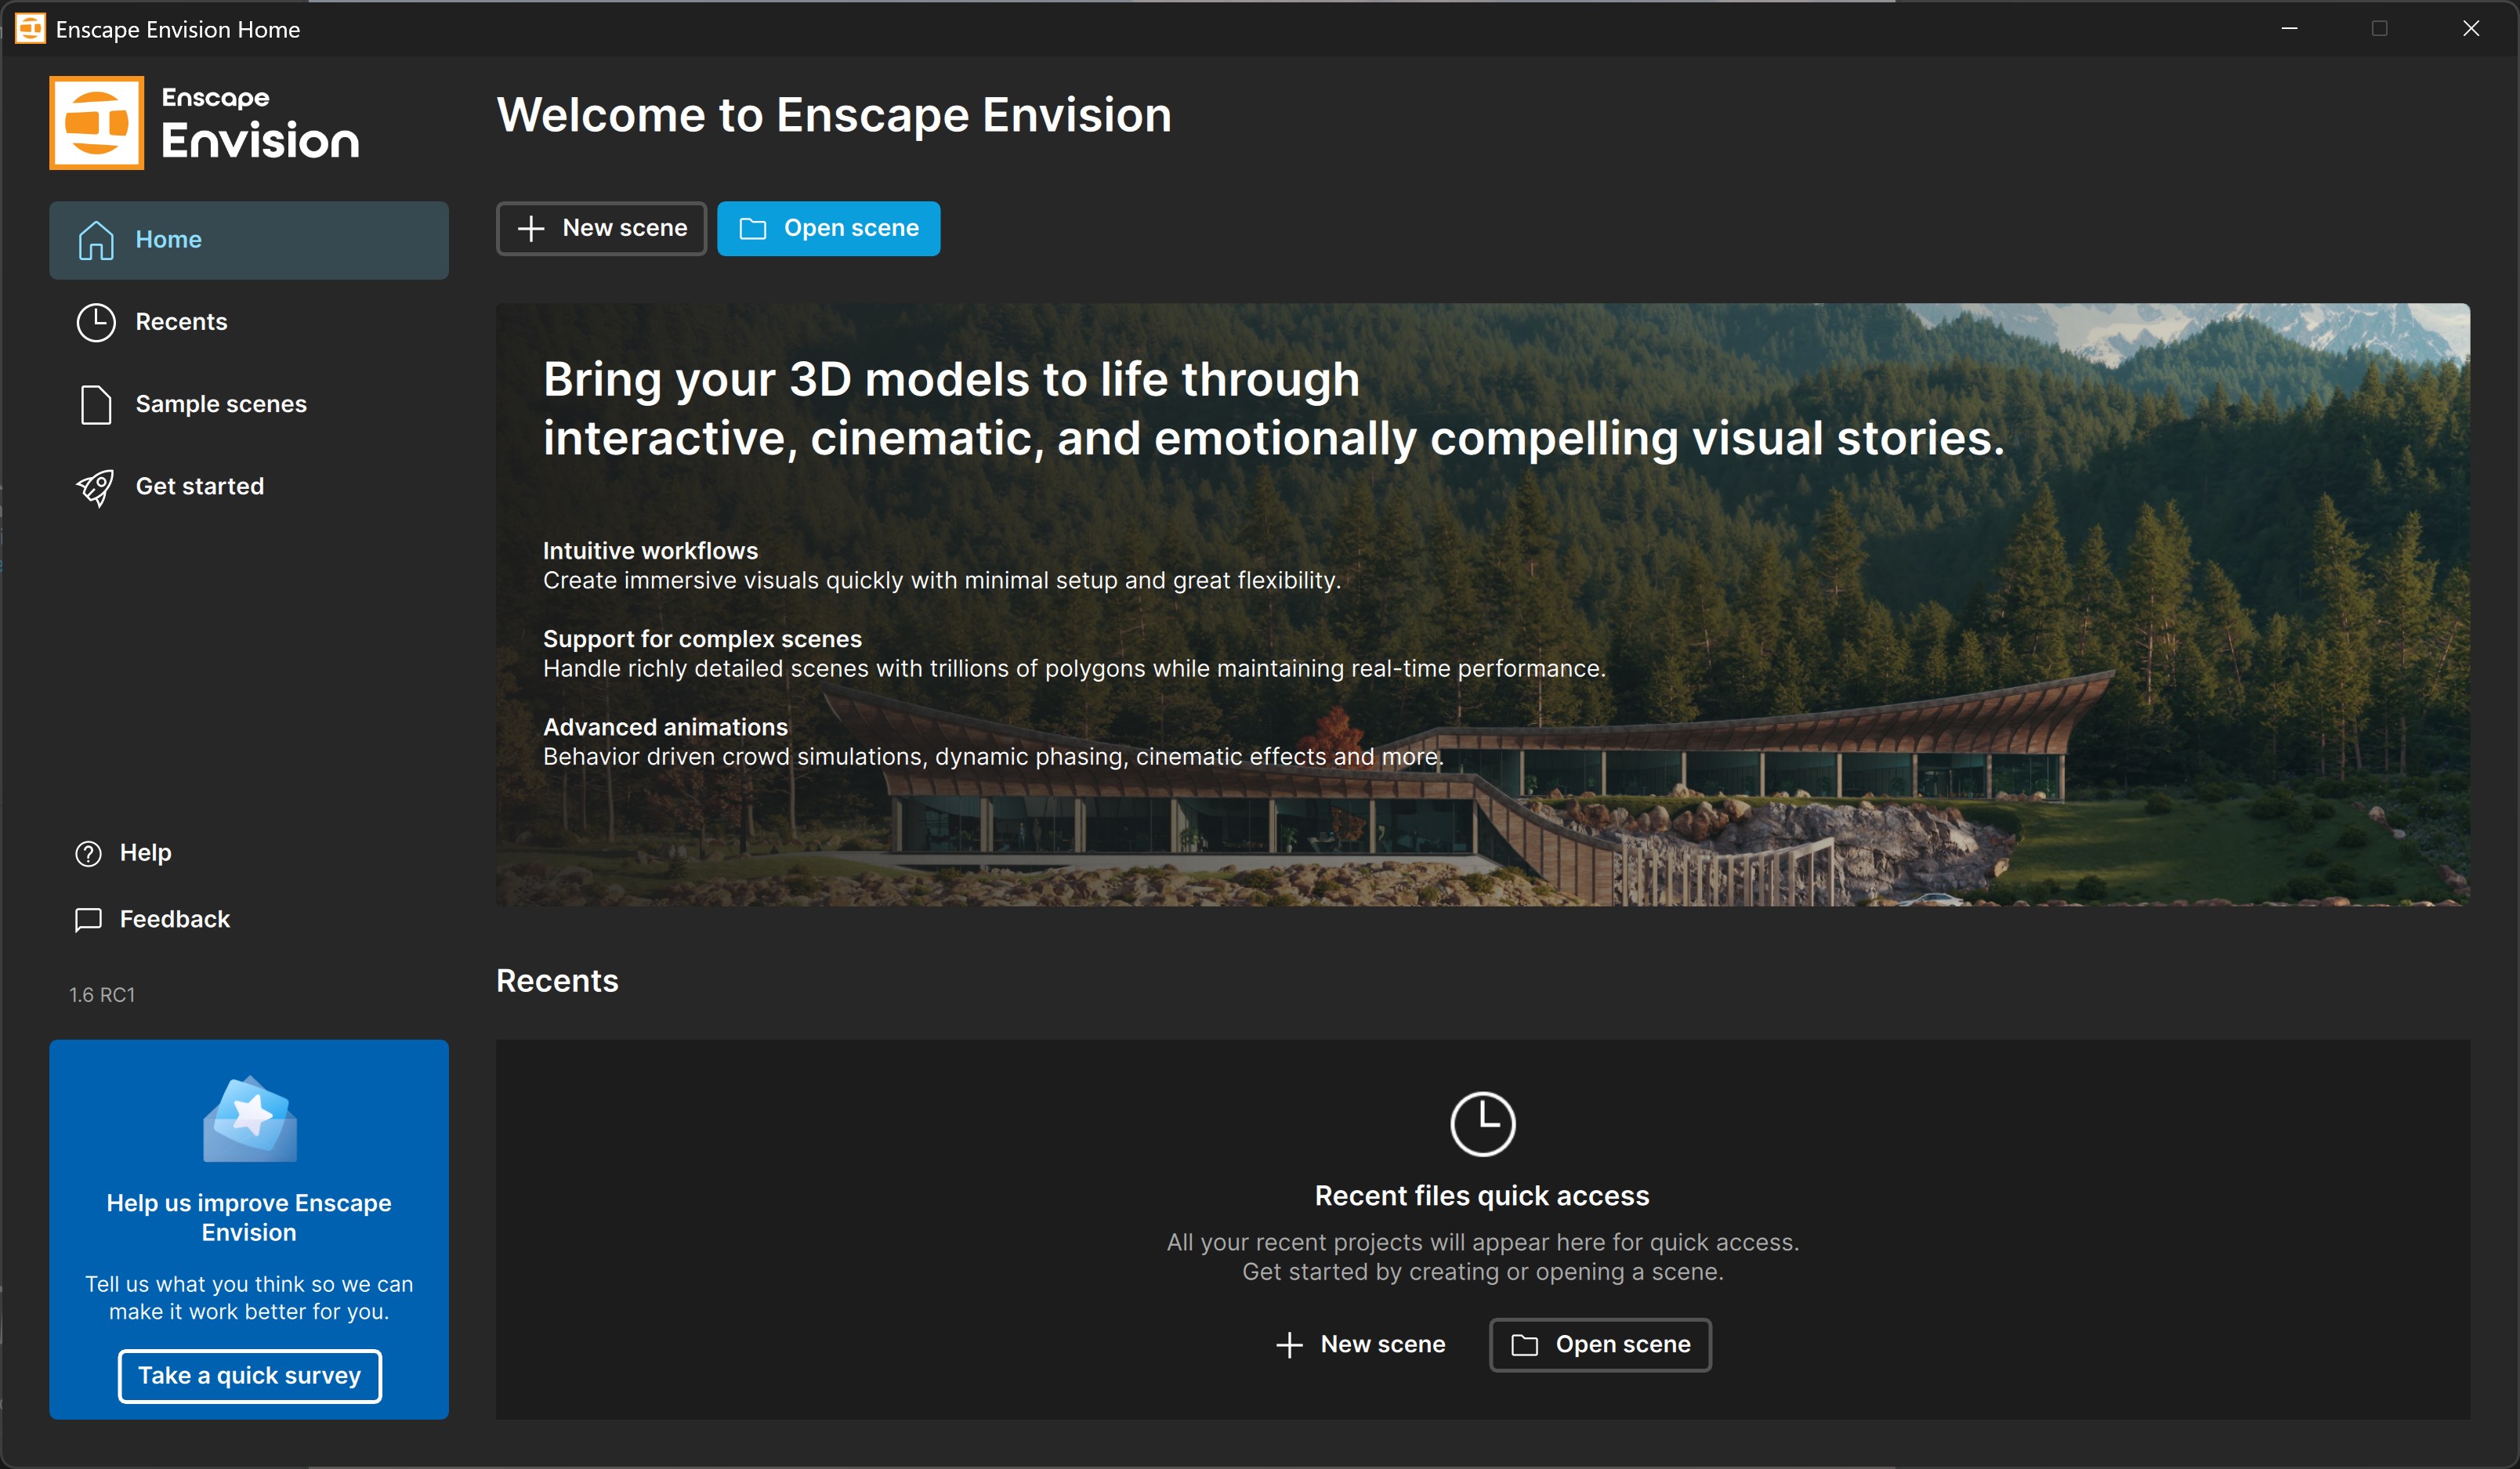Click the Advanced animations heading text
The width and height of the screenshot is (2520, 1469).
(665, 727)
